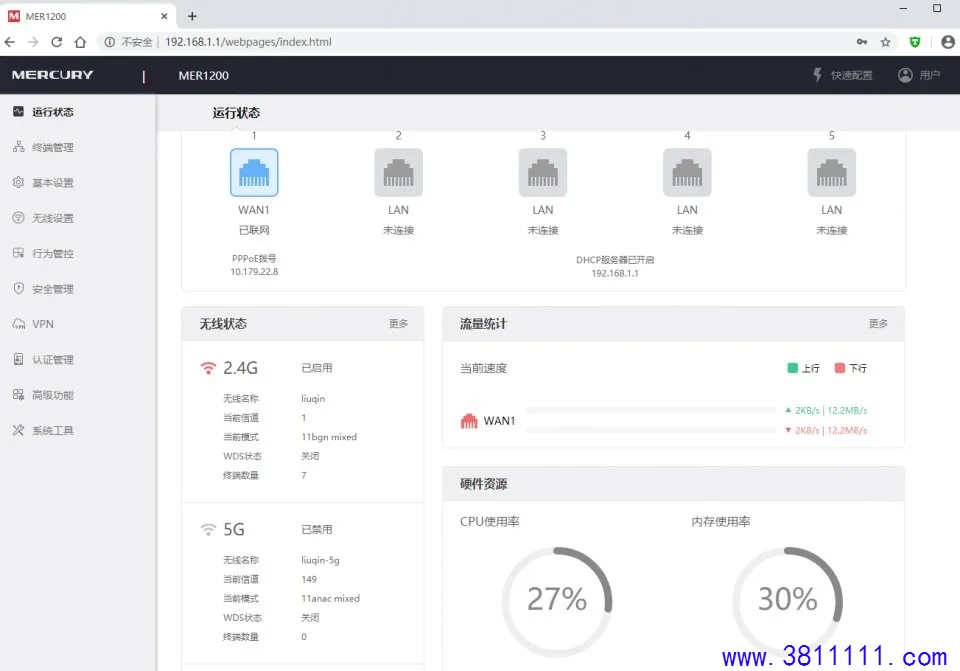
Task: Click the WAN1 download speed bar
Action: click(651, 430)
